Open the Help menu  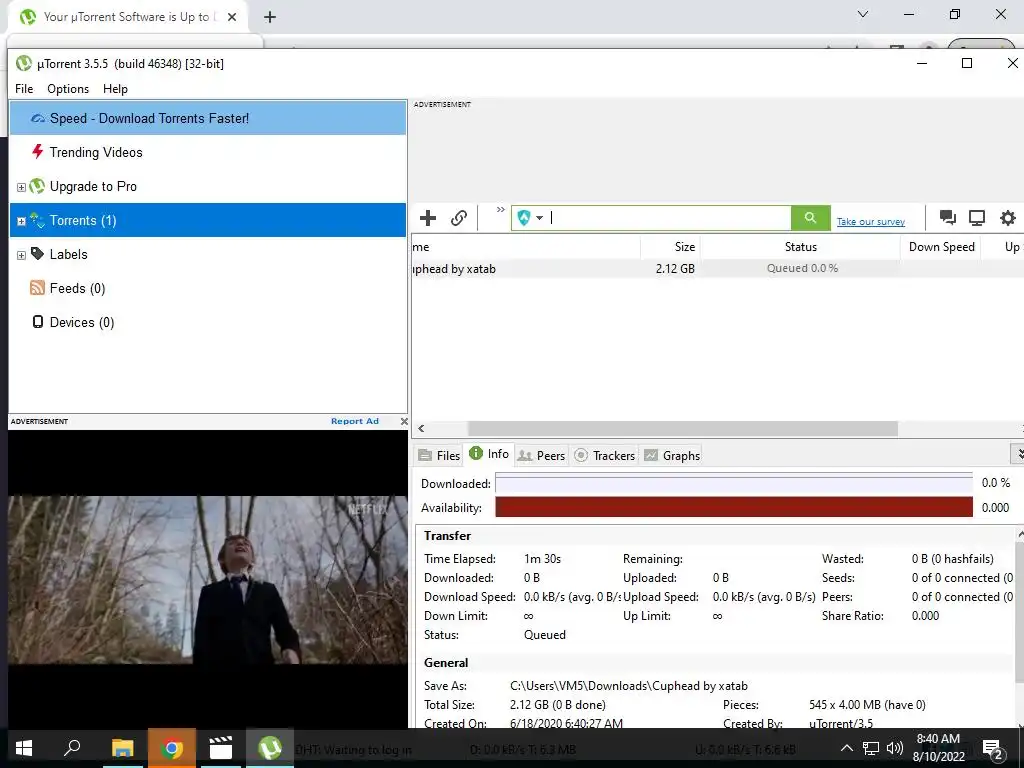click(115, 89)
